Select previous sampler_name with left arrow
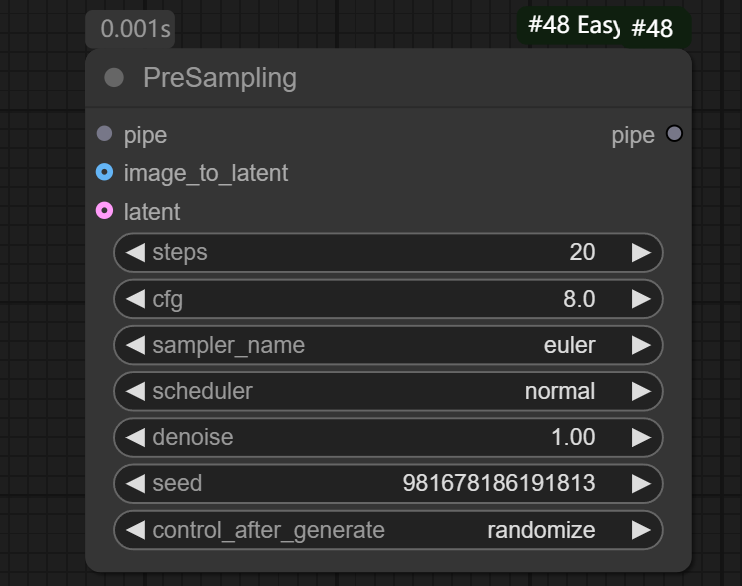The width and height of the screenshot is (742, 586). click(x=134, y=345)
